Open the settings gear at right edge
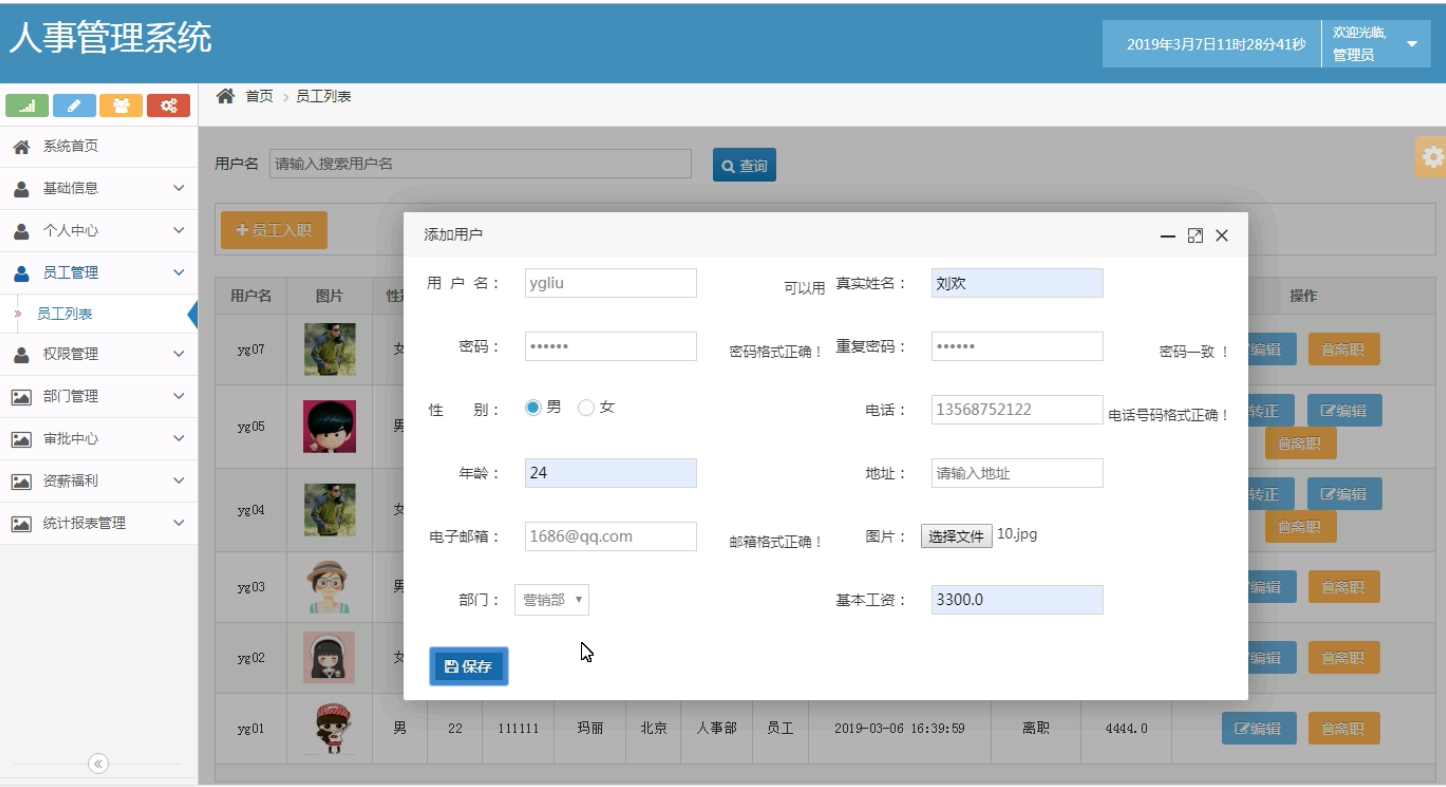Screen dimensions: 1446x787 (1432, 157)
